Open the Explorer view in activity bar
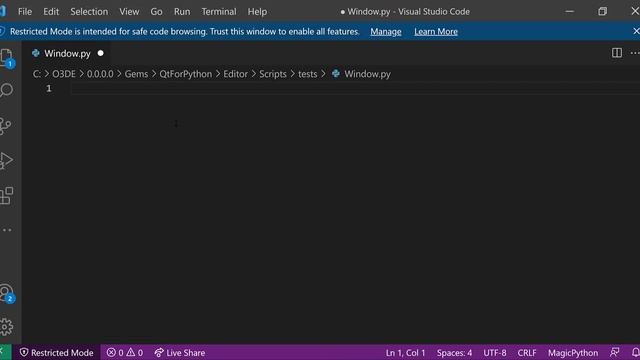The width and height of the screenshot is (640, 360). (x=6, y=57)
